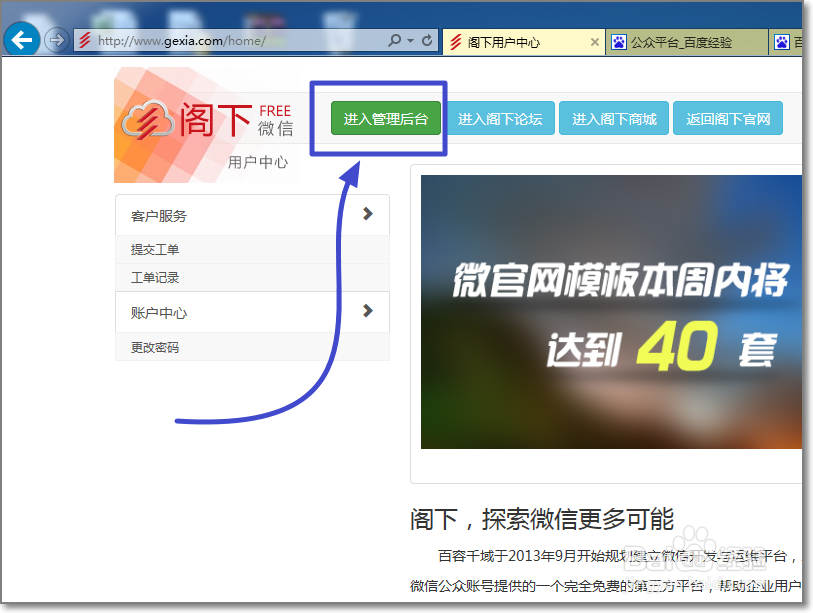This screenshot has width=813, height=613.
Task: Select the 客户服务 menu header
Action: coord(252,215)
